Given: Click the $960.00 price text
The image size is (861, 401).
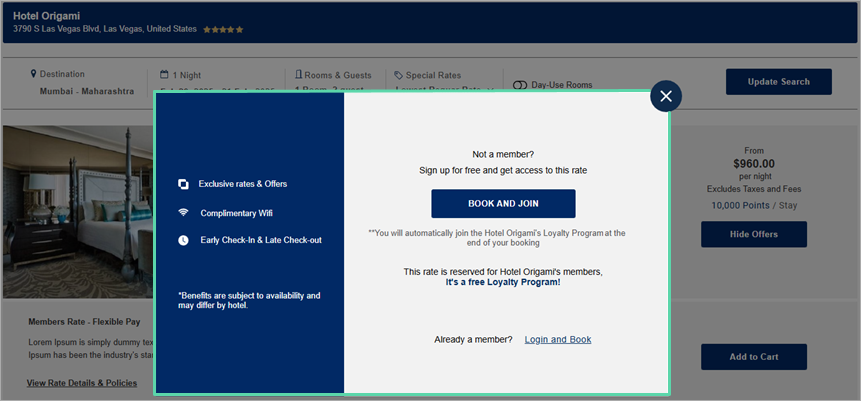Looking at the screenshot, I should click(x=754, y=164).
